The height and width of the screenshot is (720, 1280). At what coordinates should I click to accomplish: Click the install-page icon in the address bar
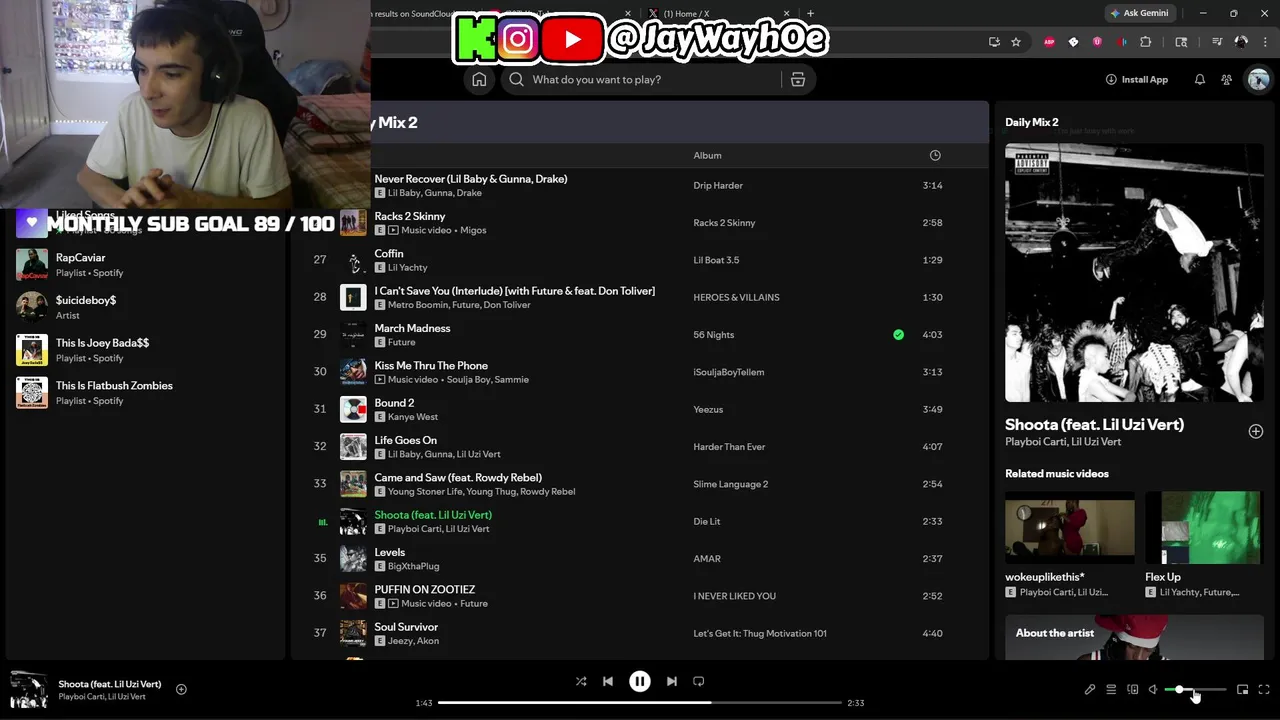tap(993, 42)
